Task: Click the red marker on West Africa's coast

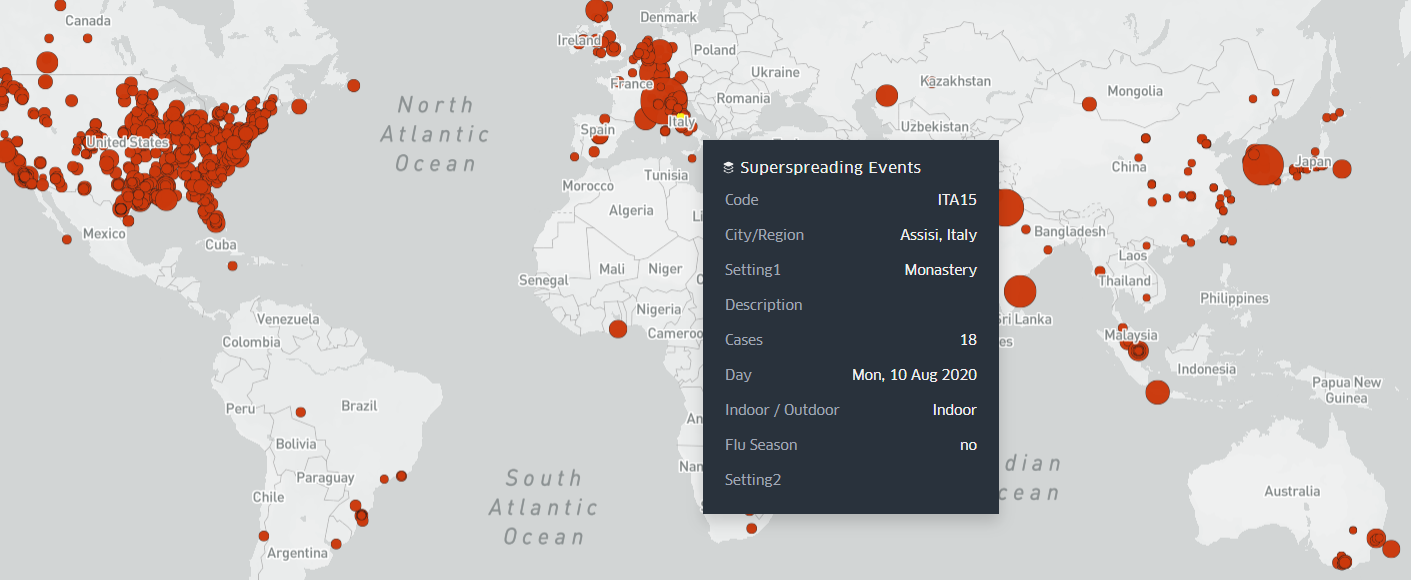Action: 618,328
